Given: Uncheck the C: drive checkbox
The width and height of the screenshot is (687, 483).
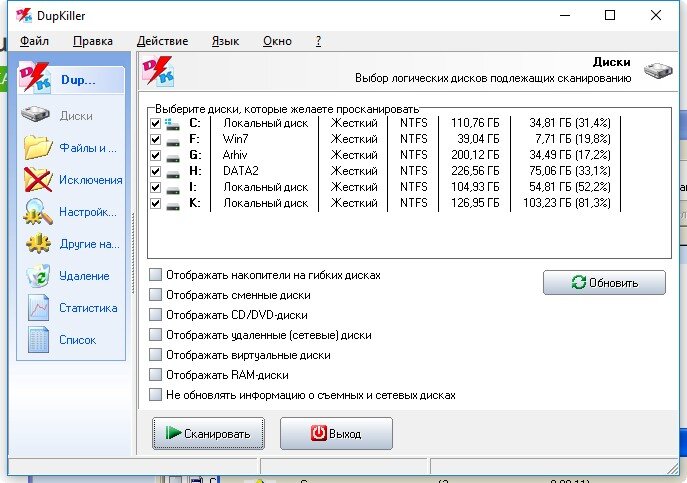Looking at the screenshot, I should pos(155,124).
